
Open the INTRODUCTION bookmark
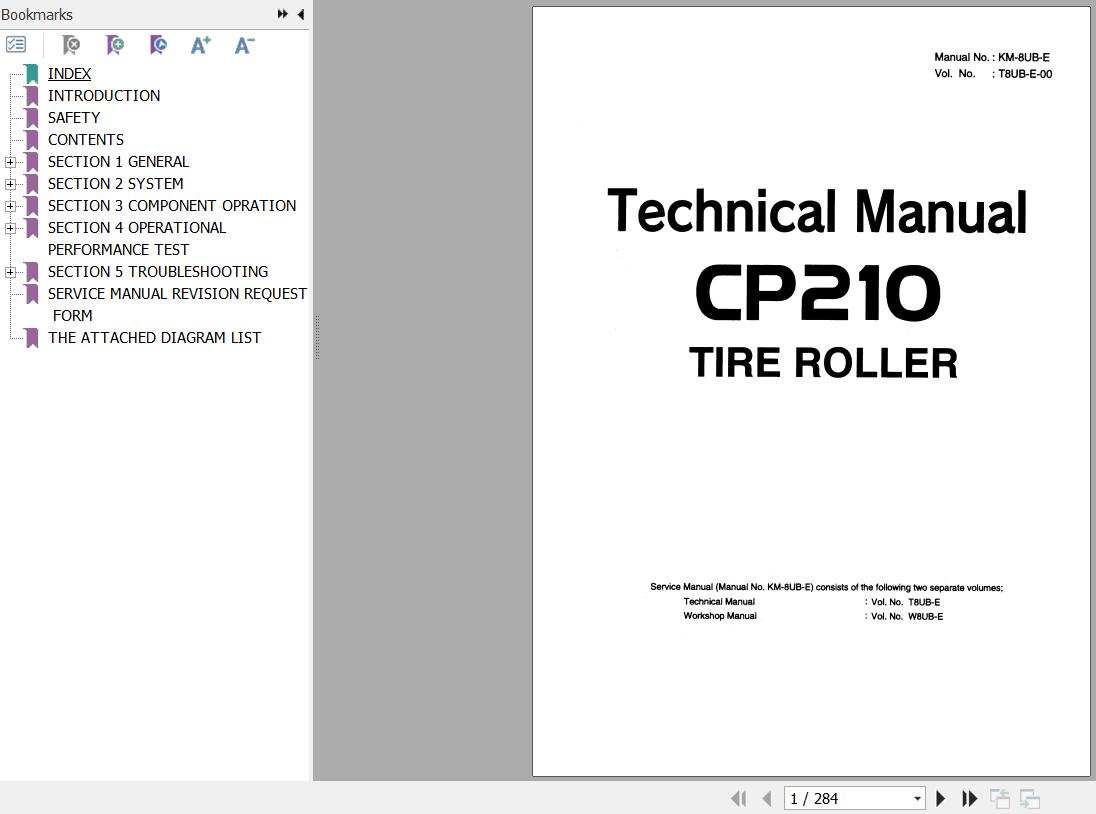(x=104, y=96)
